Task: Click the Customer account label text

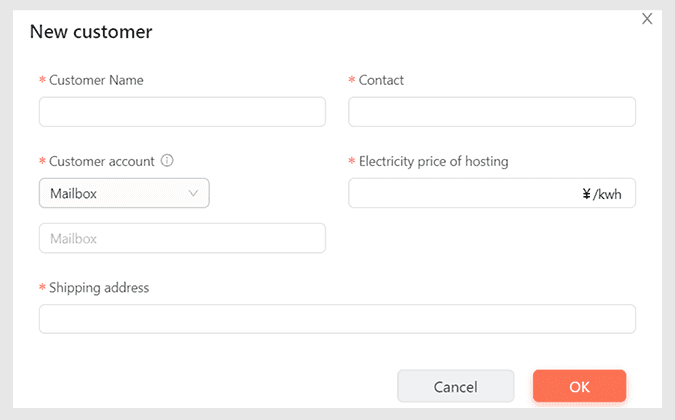Action: coord(102,161)
